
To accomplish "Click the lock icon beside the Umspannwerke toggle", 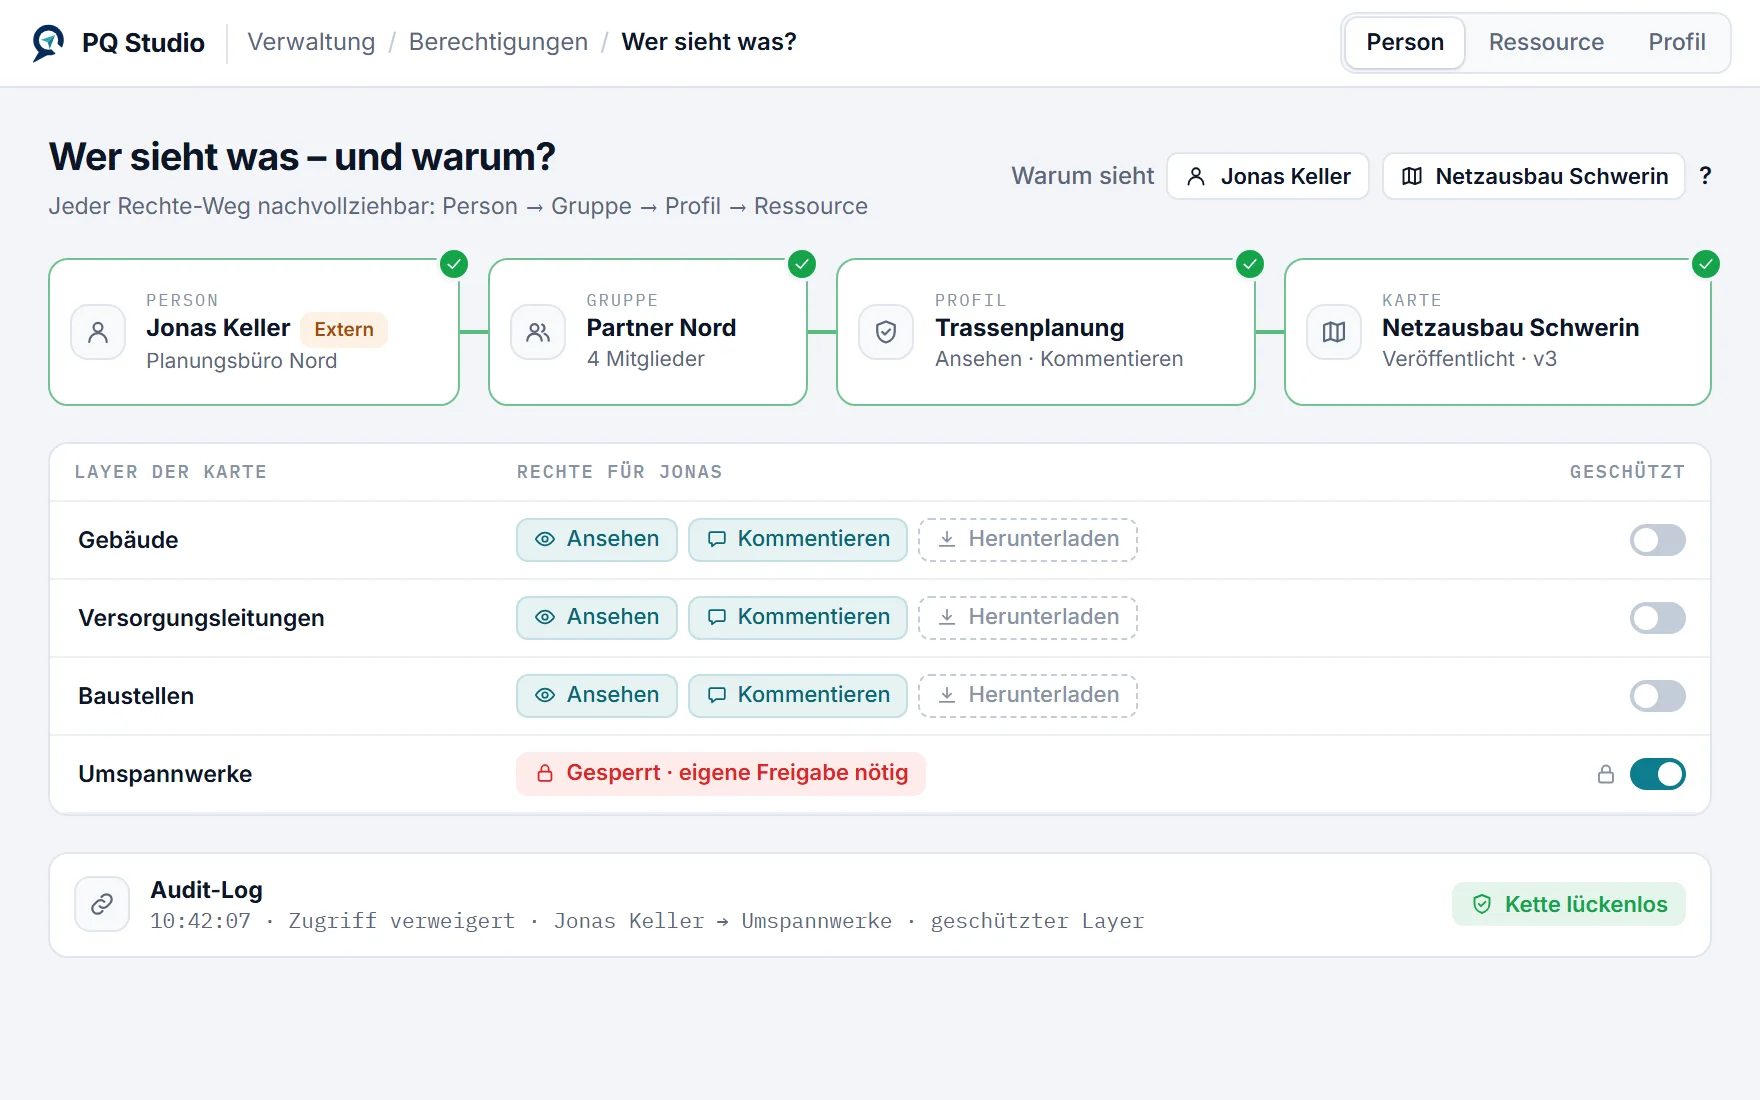I will [1606, 774].
